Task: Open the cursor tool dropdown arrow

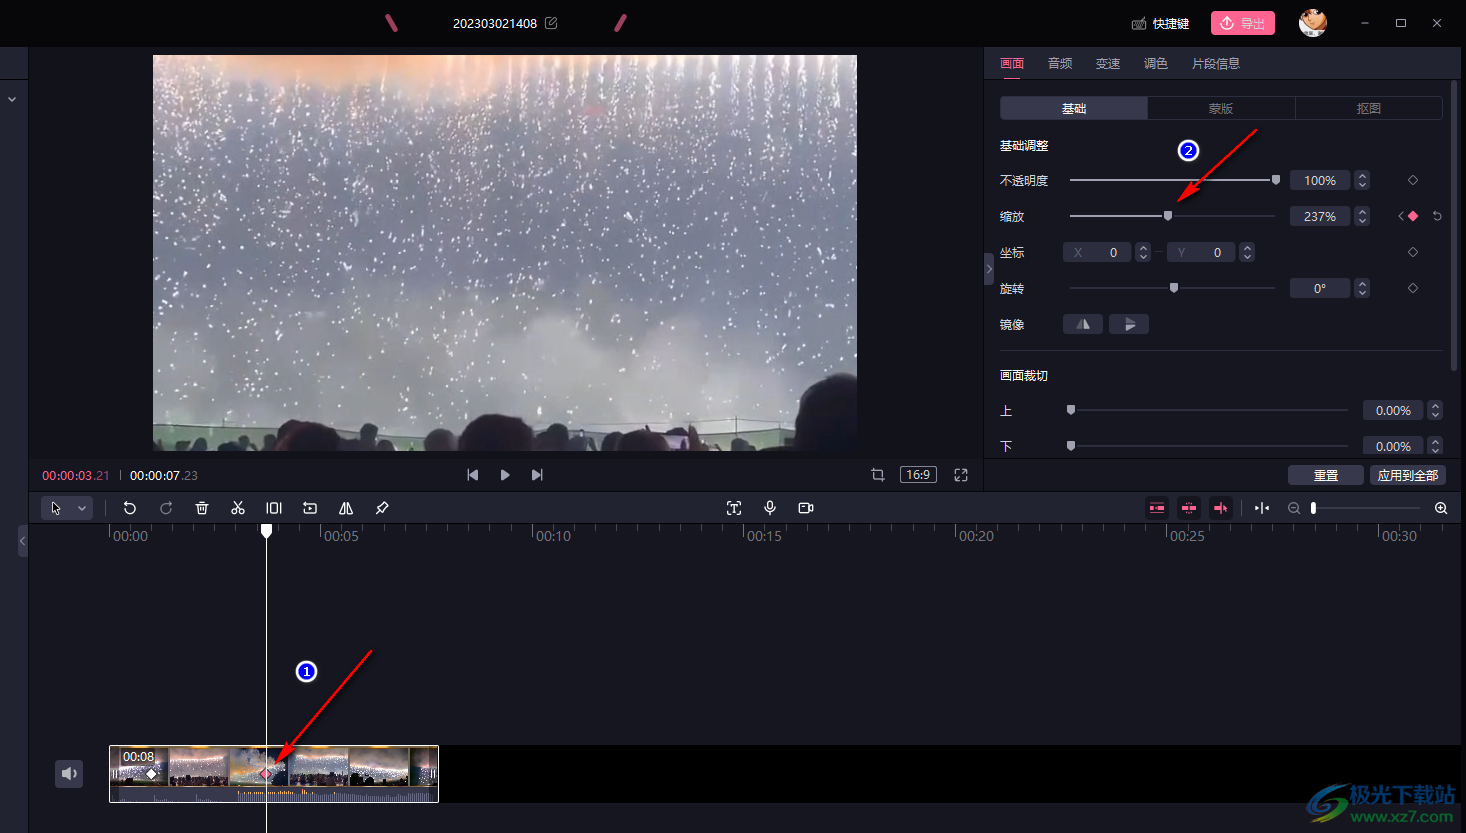Action: pos(82,508)
